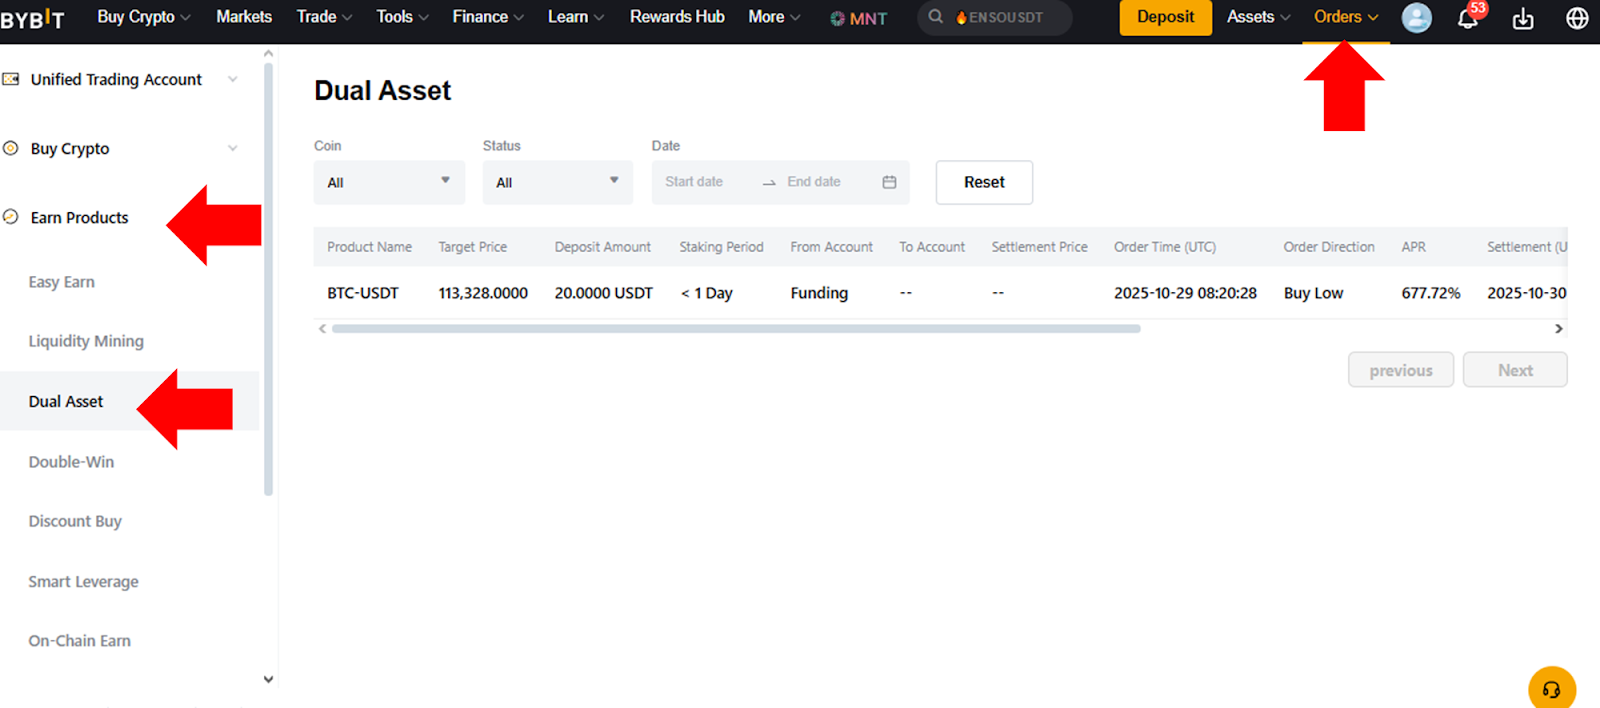Click the Earn Products sidebar label

80,217
